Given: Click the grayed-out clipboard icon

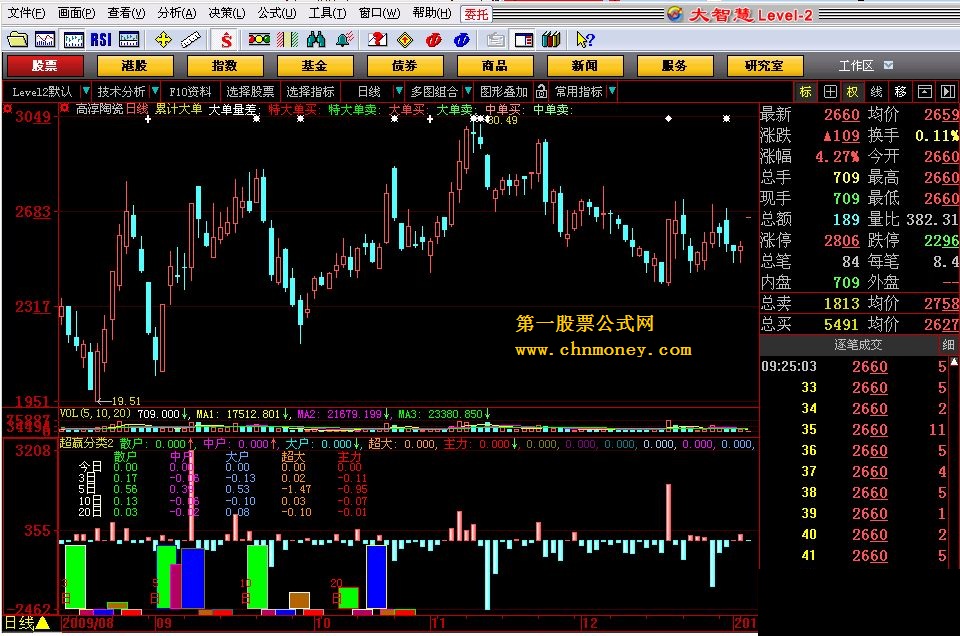Looking at the screenshot, I should (x=495, y=40).
